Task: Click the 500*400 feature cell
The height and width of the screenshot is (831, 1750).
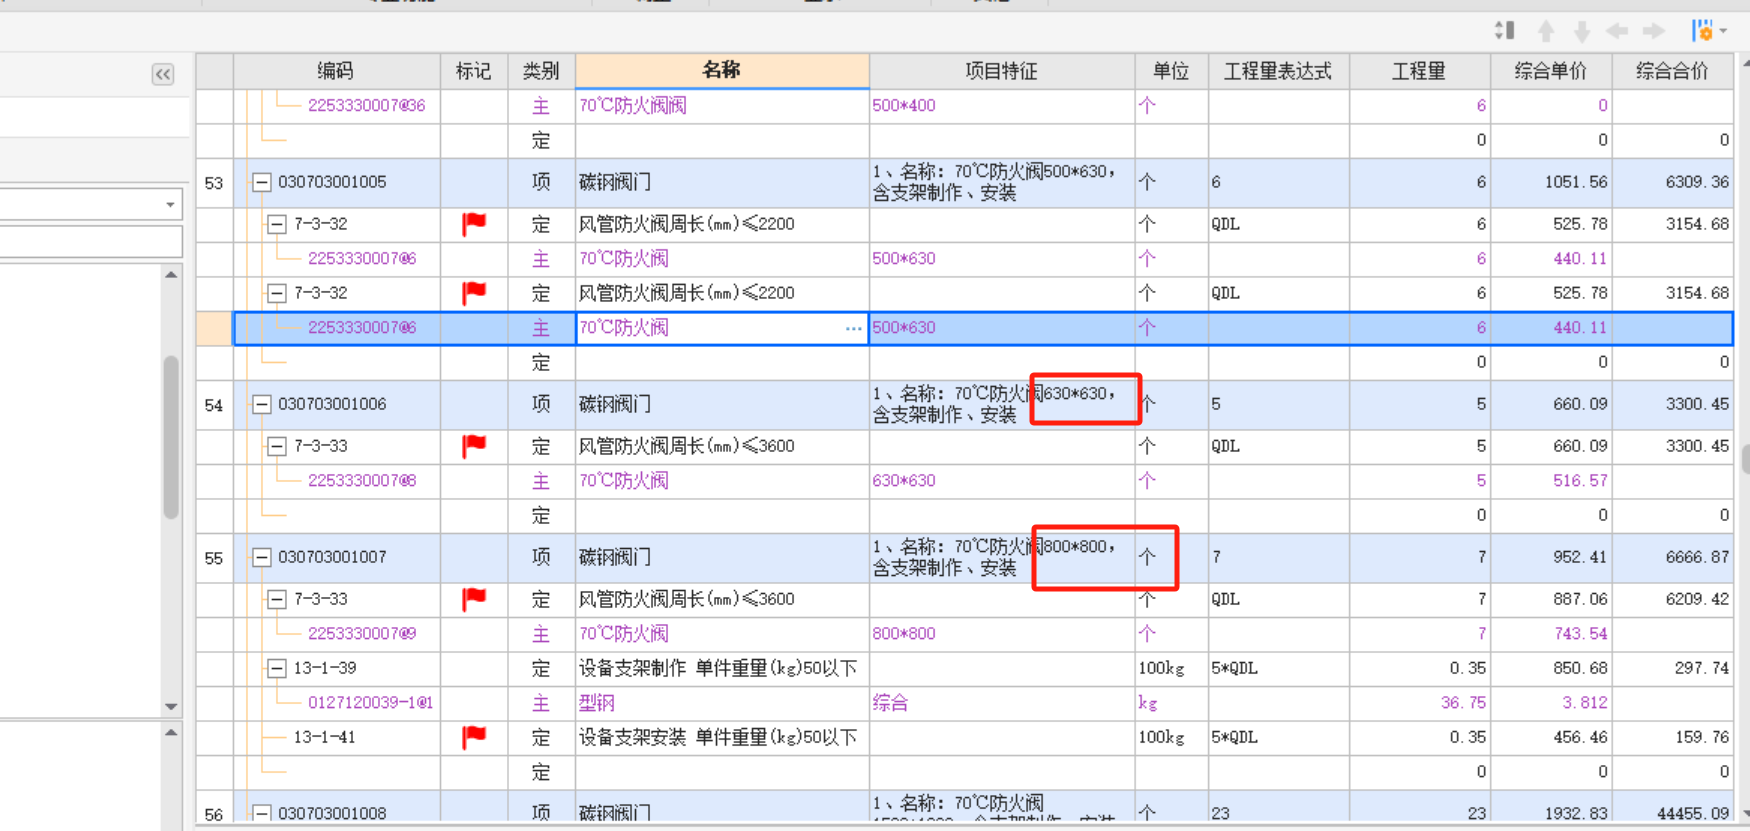Action: pos(1002,105)
